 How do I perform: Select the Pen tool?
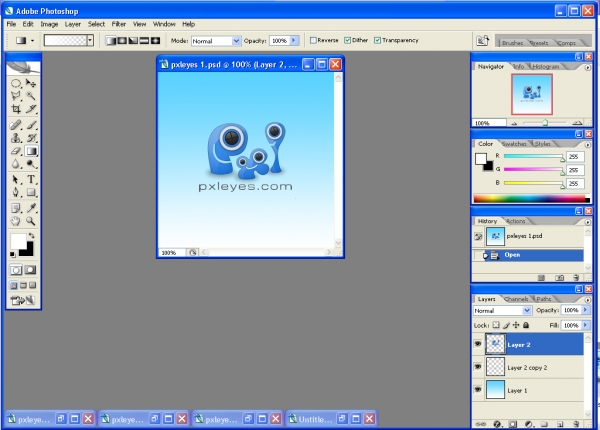point(16,192)
